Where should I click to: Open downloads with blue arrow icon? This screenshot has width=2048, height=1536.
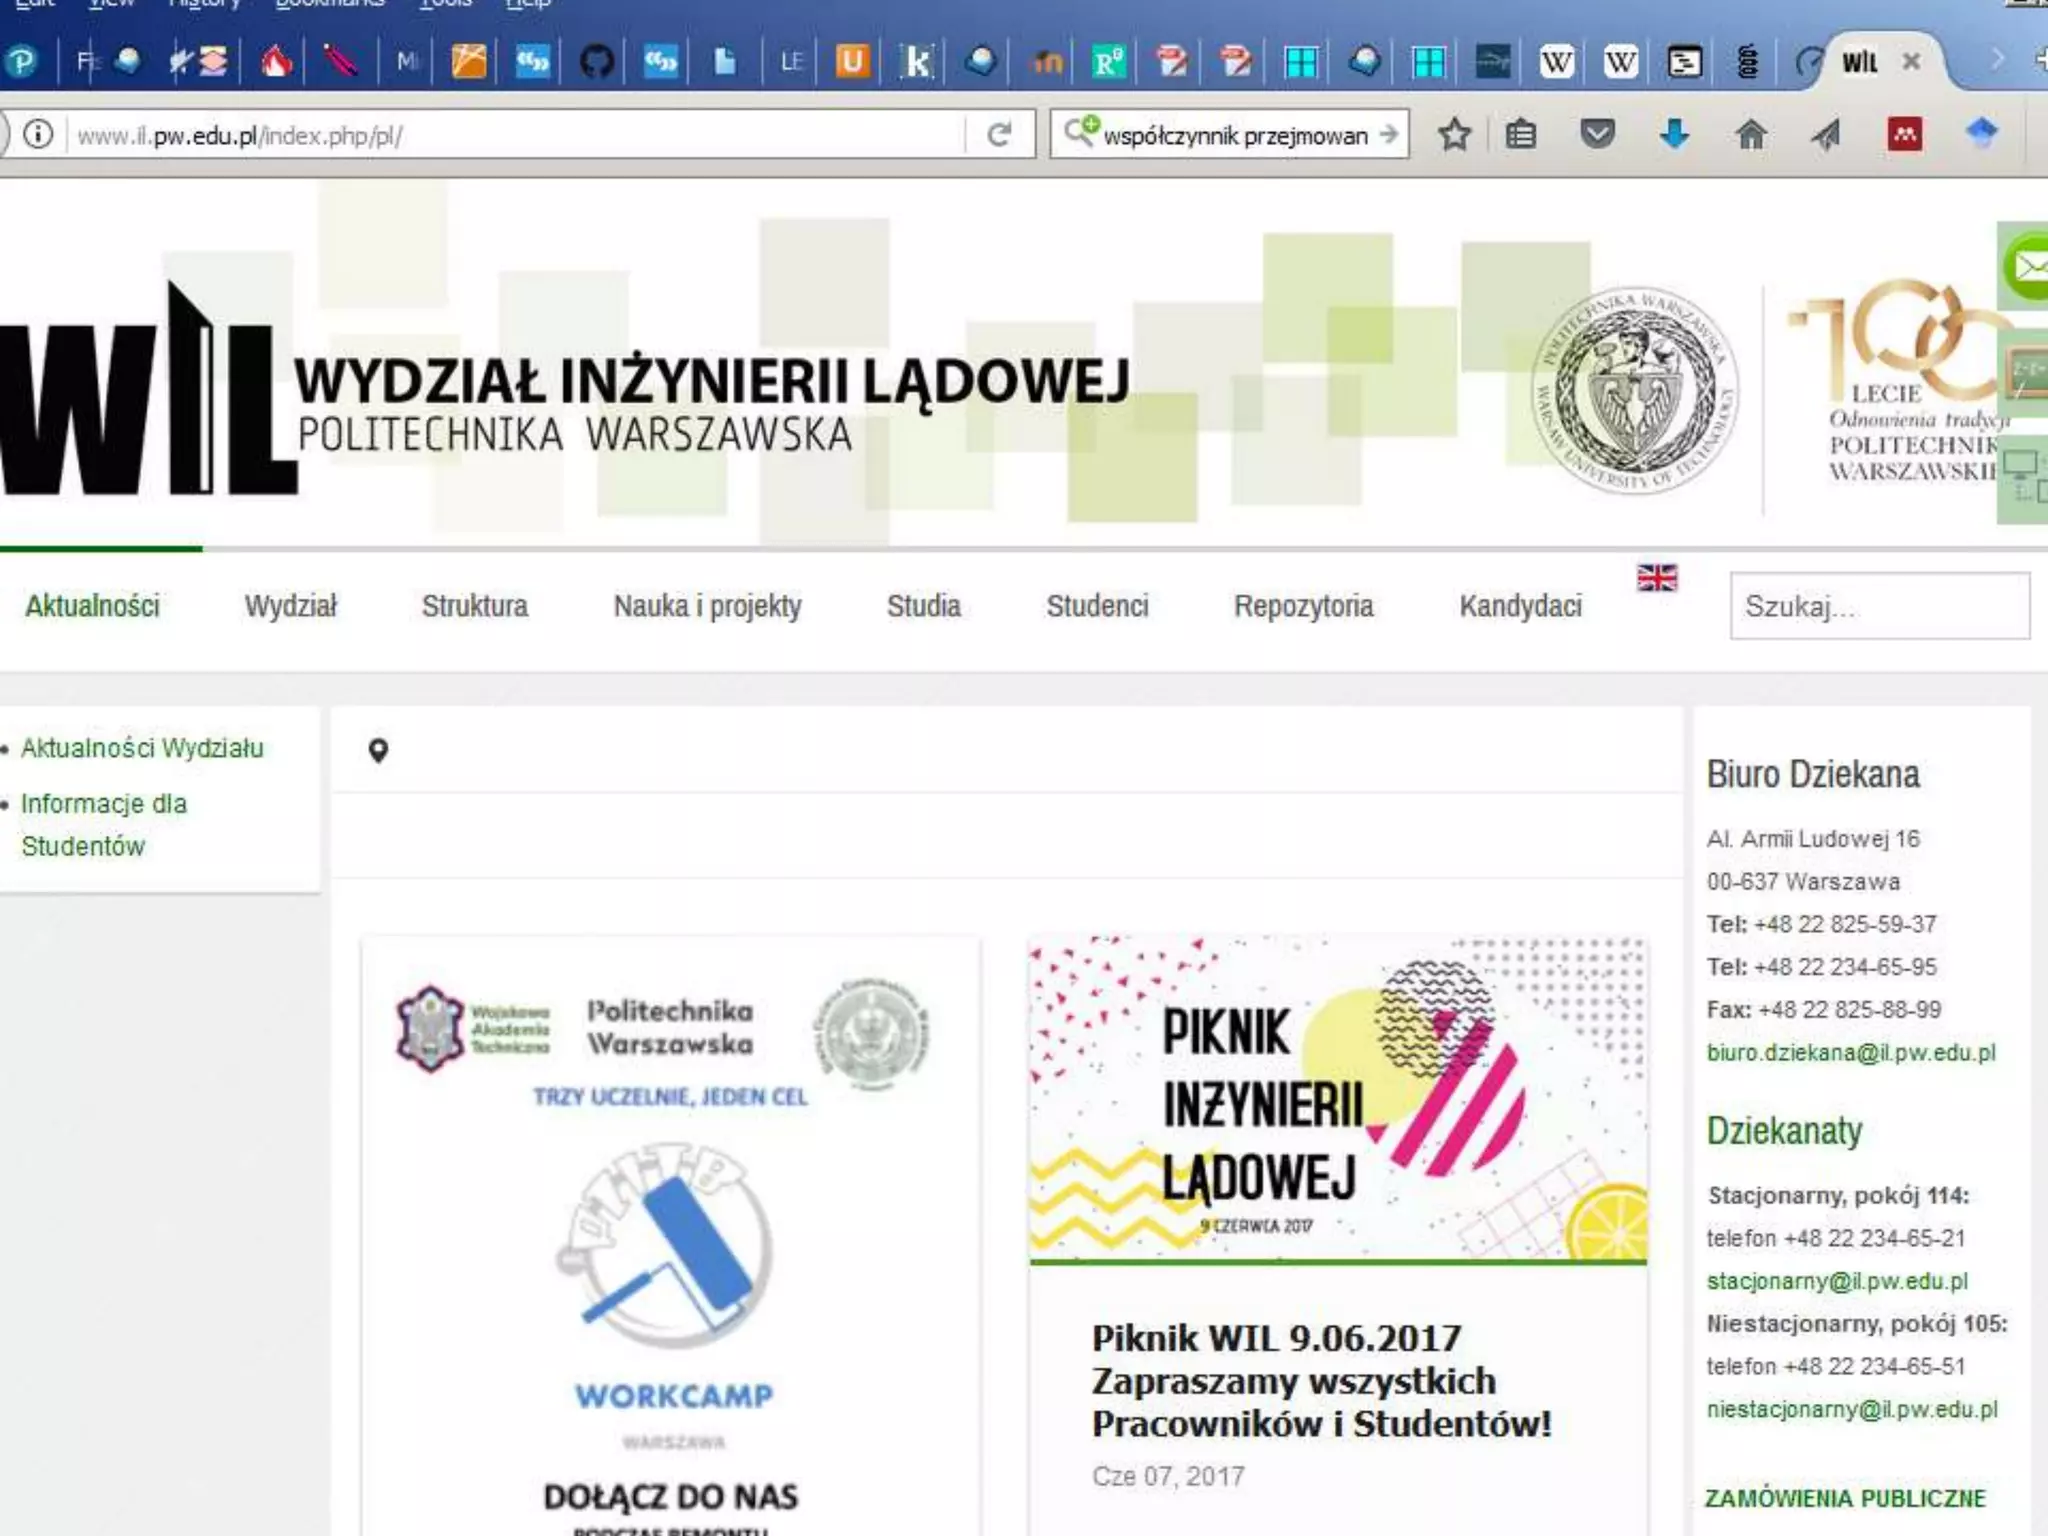[1674, 134]
